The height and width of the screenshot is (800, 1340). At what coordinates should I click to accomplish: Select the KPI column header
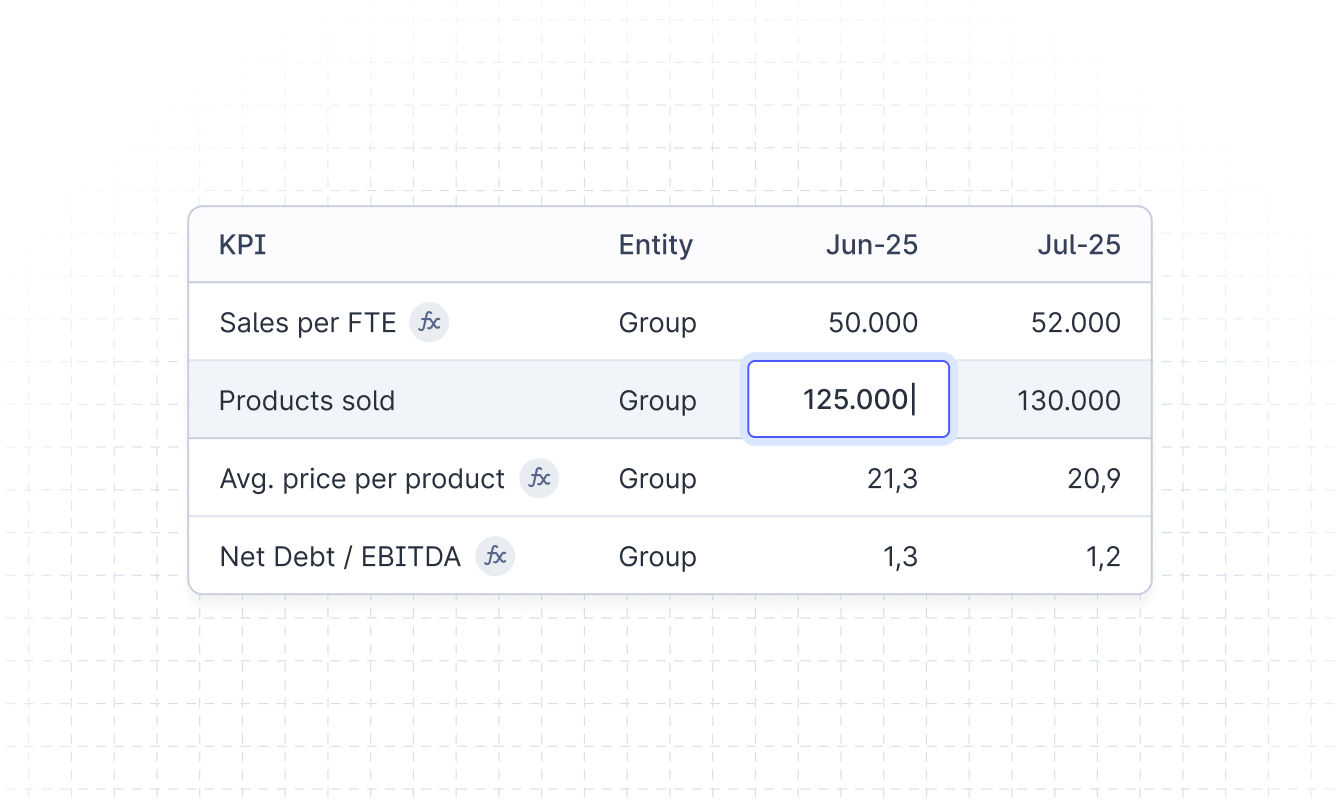242,245
